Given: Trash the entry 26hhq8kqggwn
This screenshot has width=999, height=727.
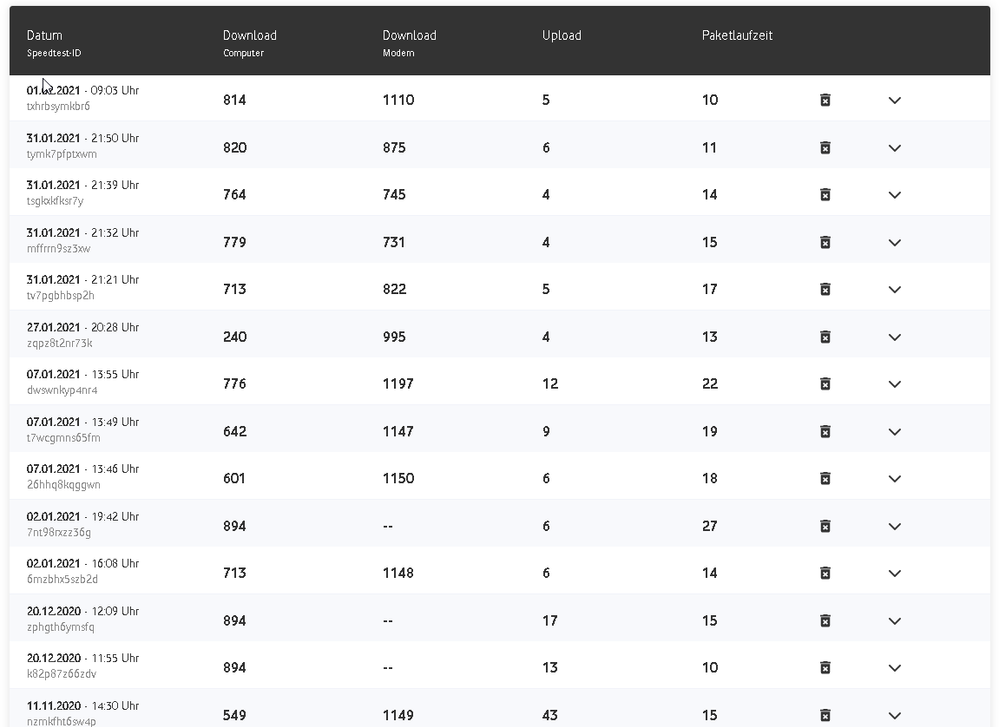Looking at the screenshot, I should click(825, 479).
